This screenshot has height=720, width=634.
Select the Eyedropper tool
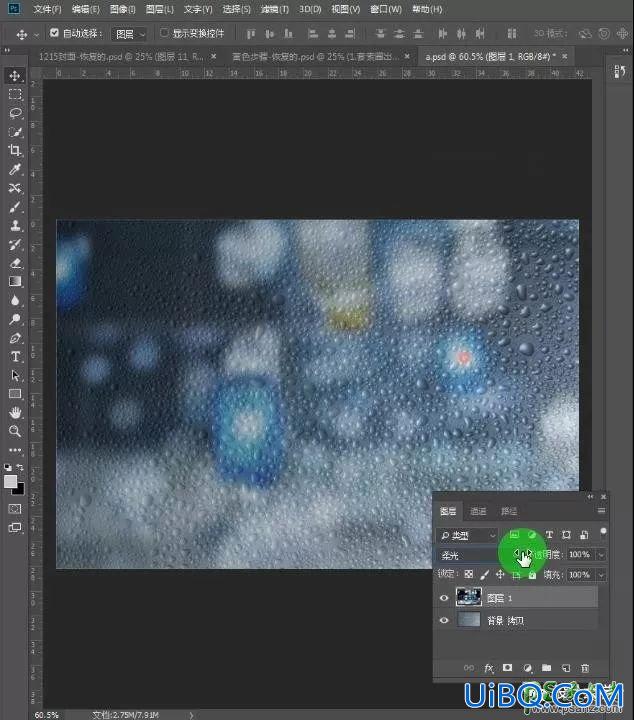coord(15,169)
